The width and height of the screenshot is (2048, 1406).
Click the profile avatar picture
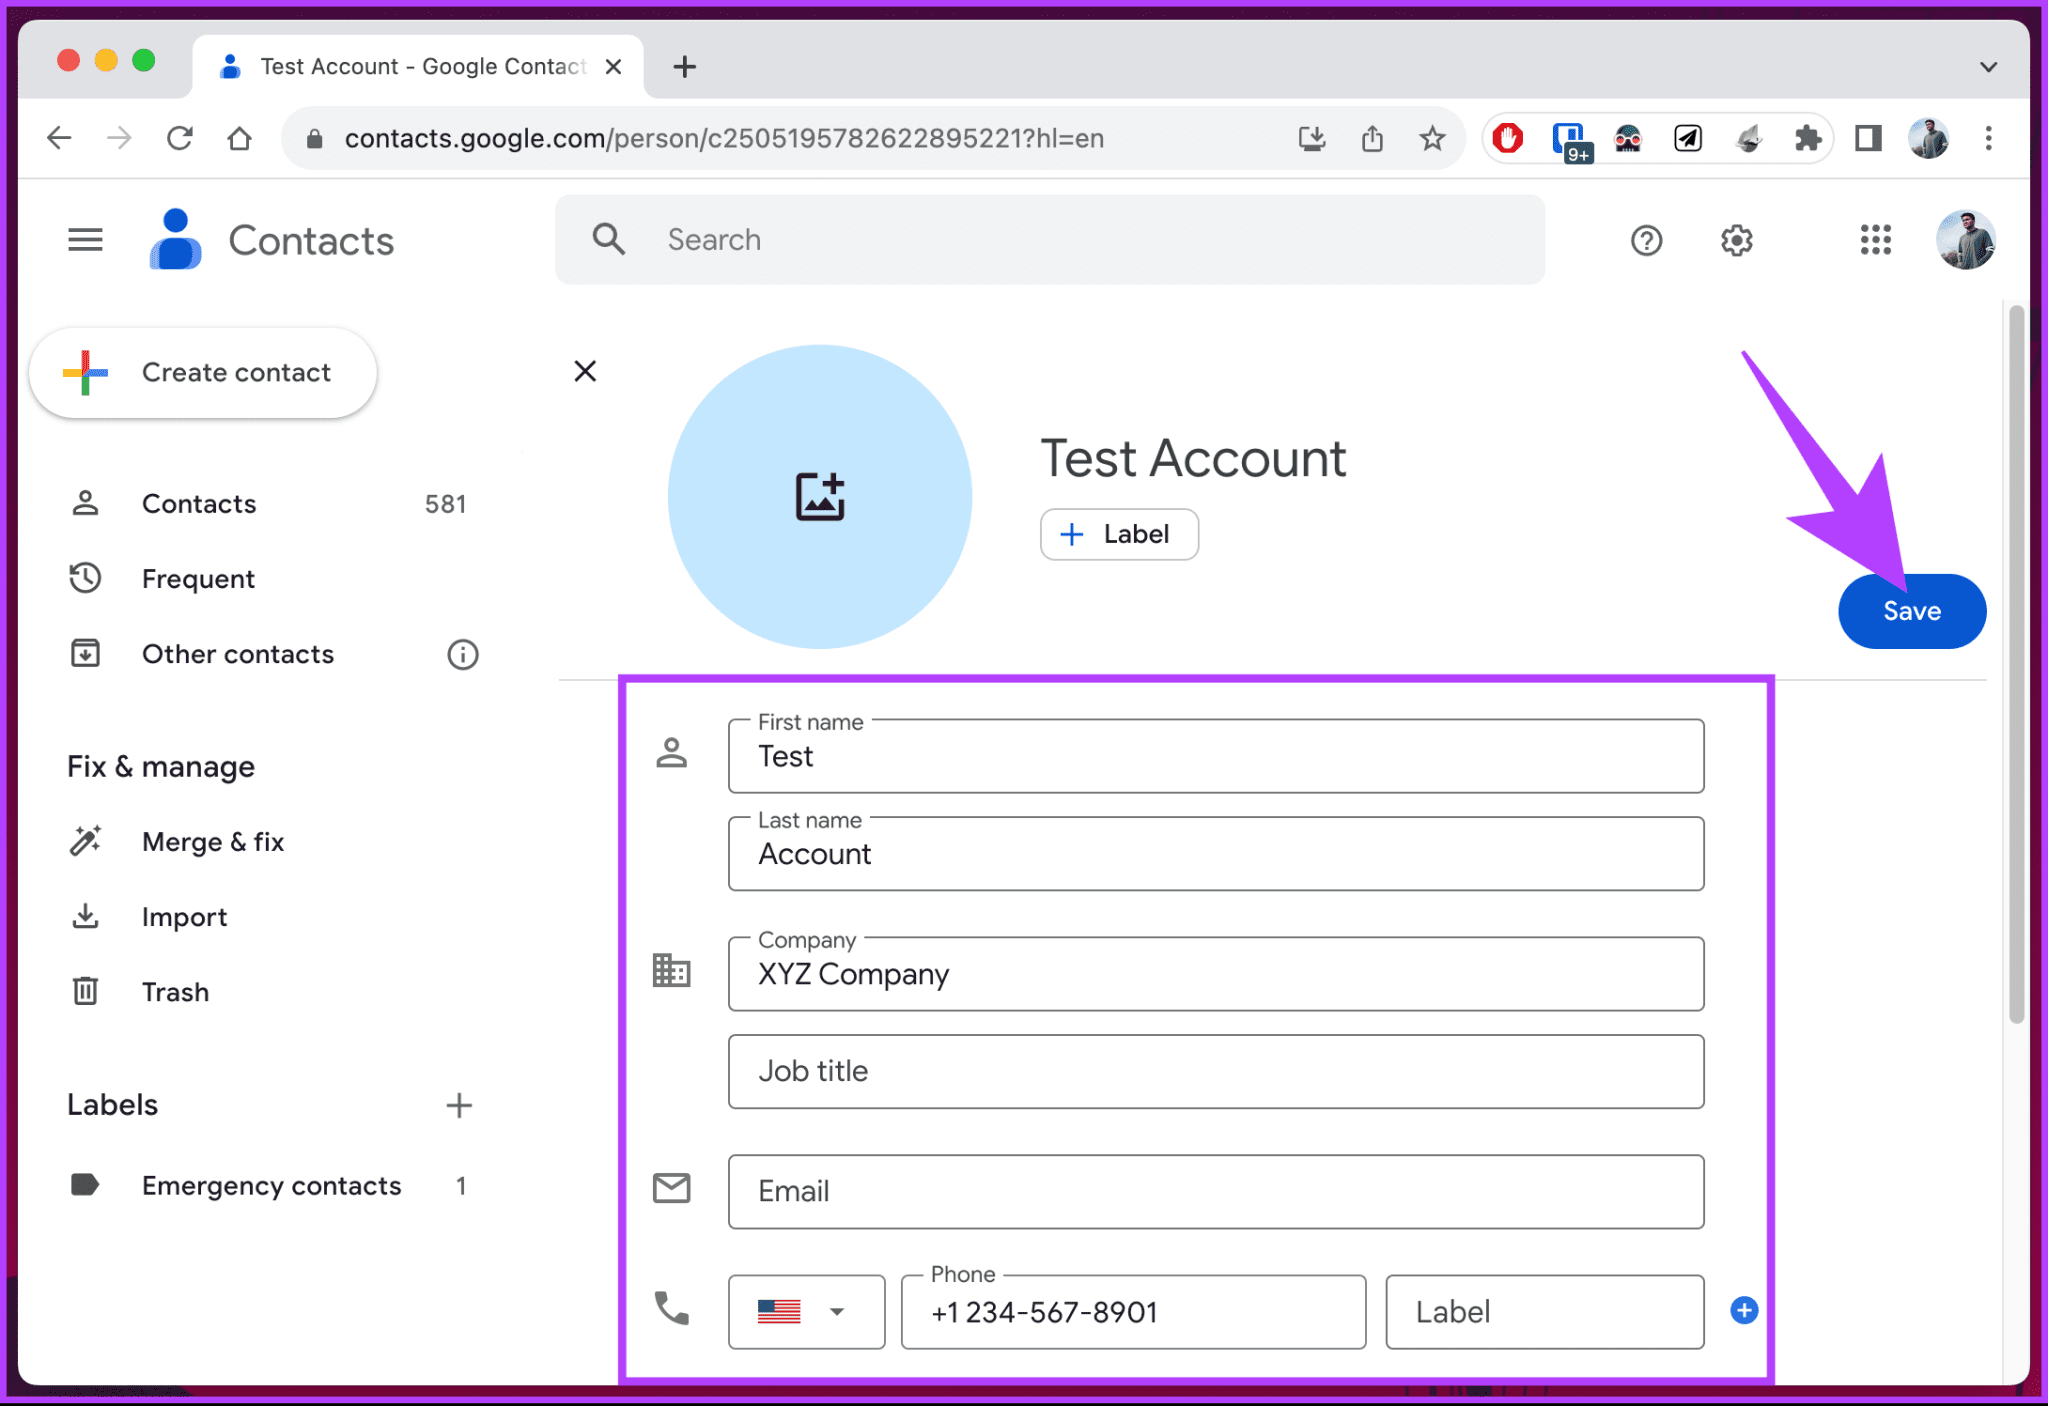pos(1965,239)
